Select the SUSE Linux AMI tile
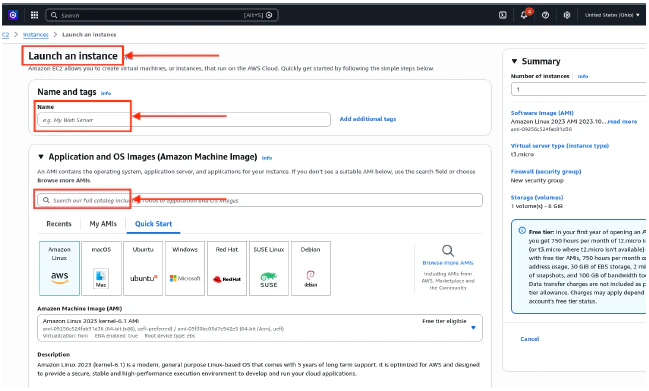Image resolution: width=649 pixels, height=391 pixels. (x=269, y=269)
